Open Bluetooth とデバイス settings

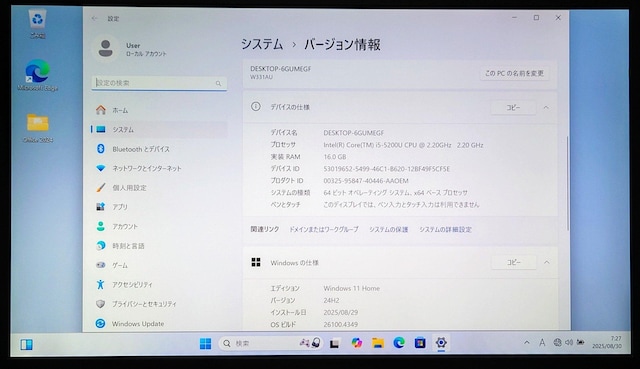pos(159,149)
